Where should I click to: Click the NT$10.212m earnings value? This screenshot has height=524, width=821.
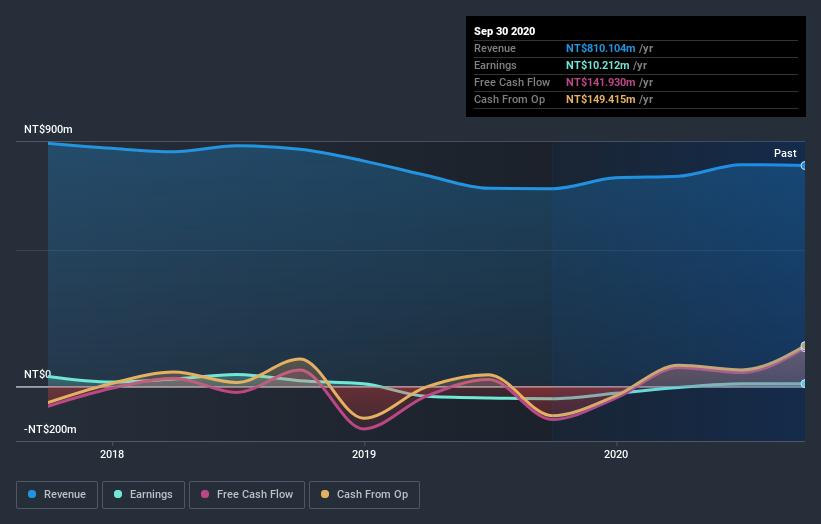[x=597, y=65]
